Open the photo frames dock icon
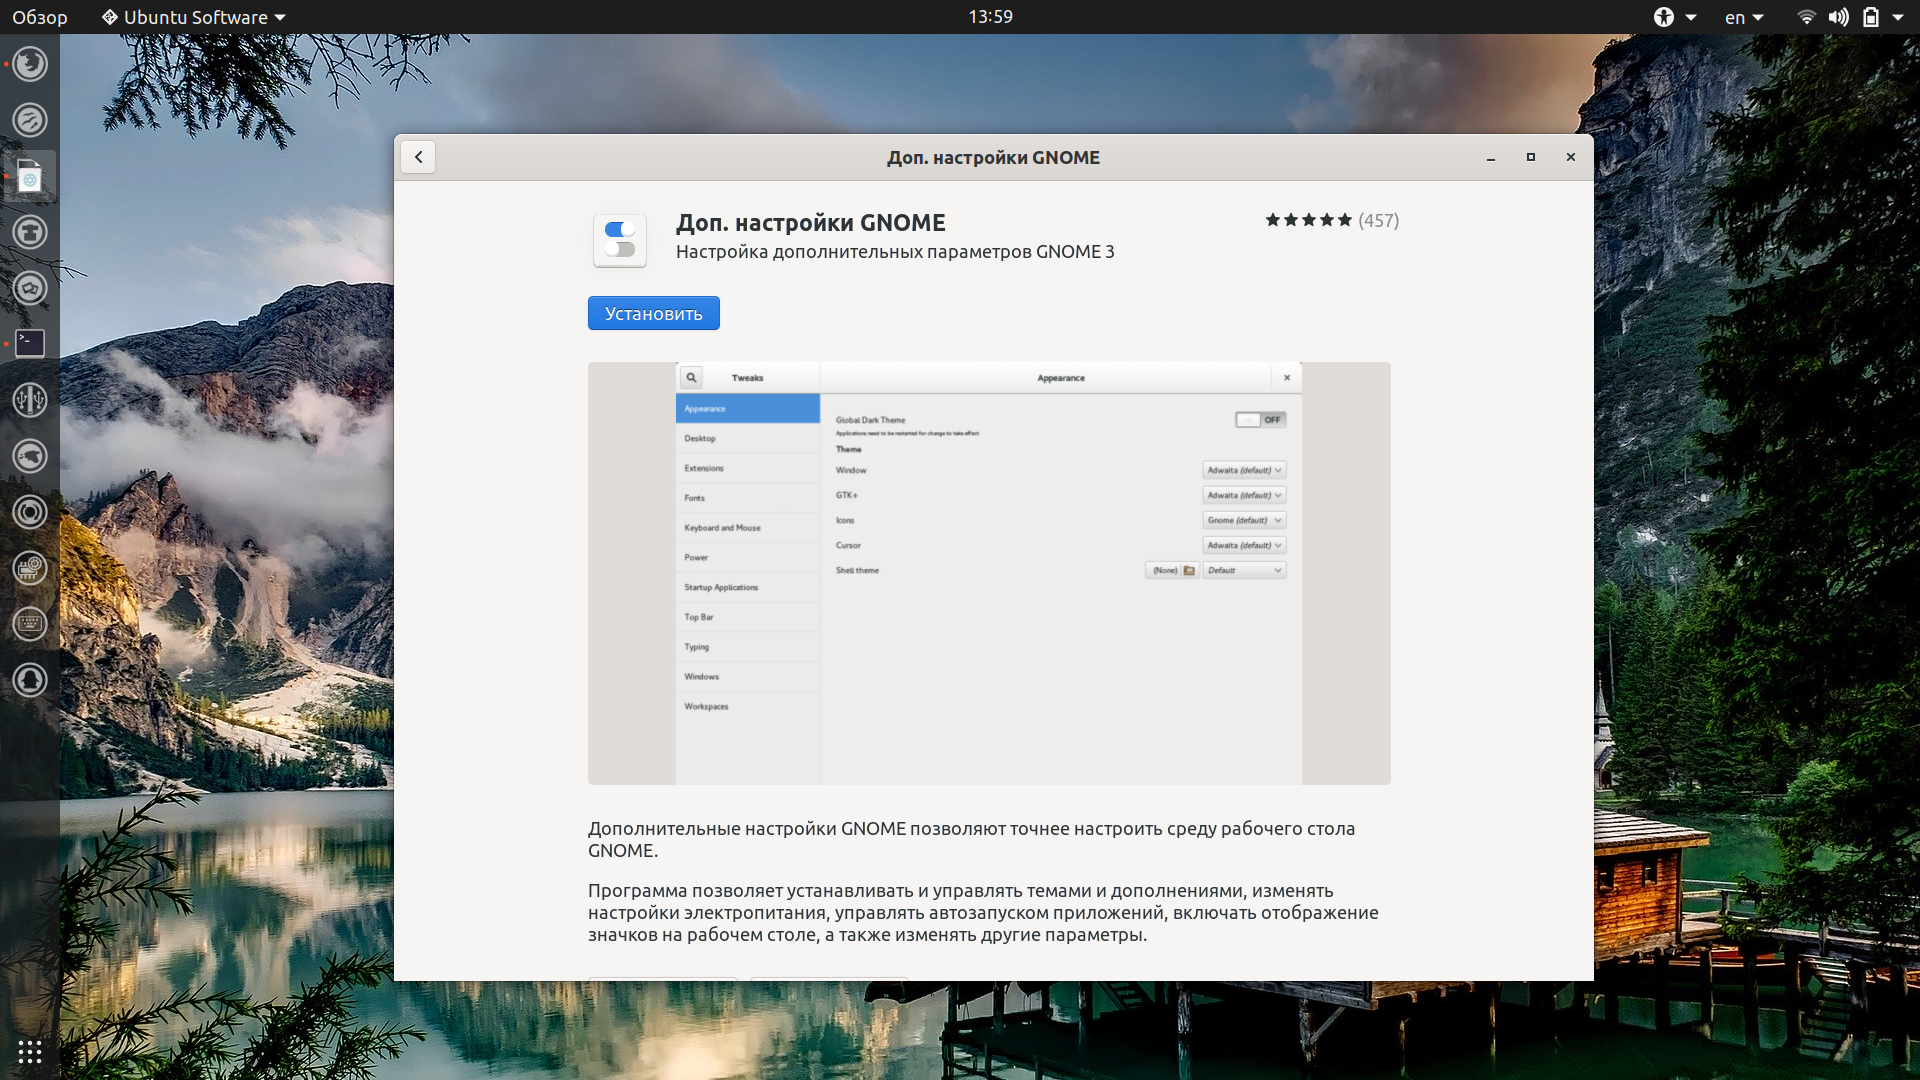 30,288
